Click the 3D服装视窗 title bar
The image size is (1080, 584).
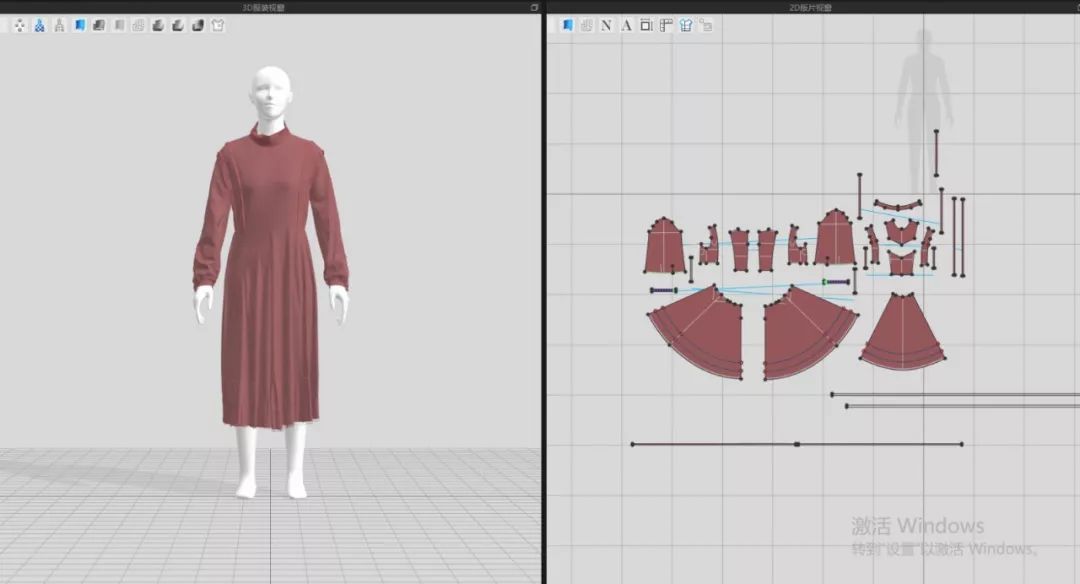coord(263,7)
